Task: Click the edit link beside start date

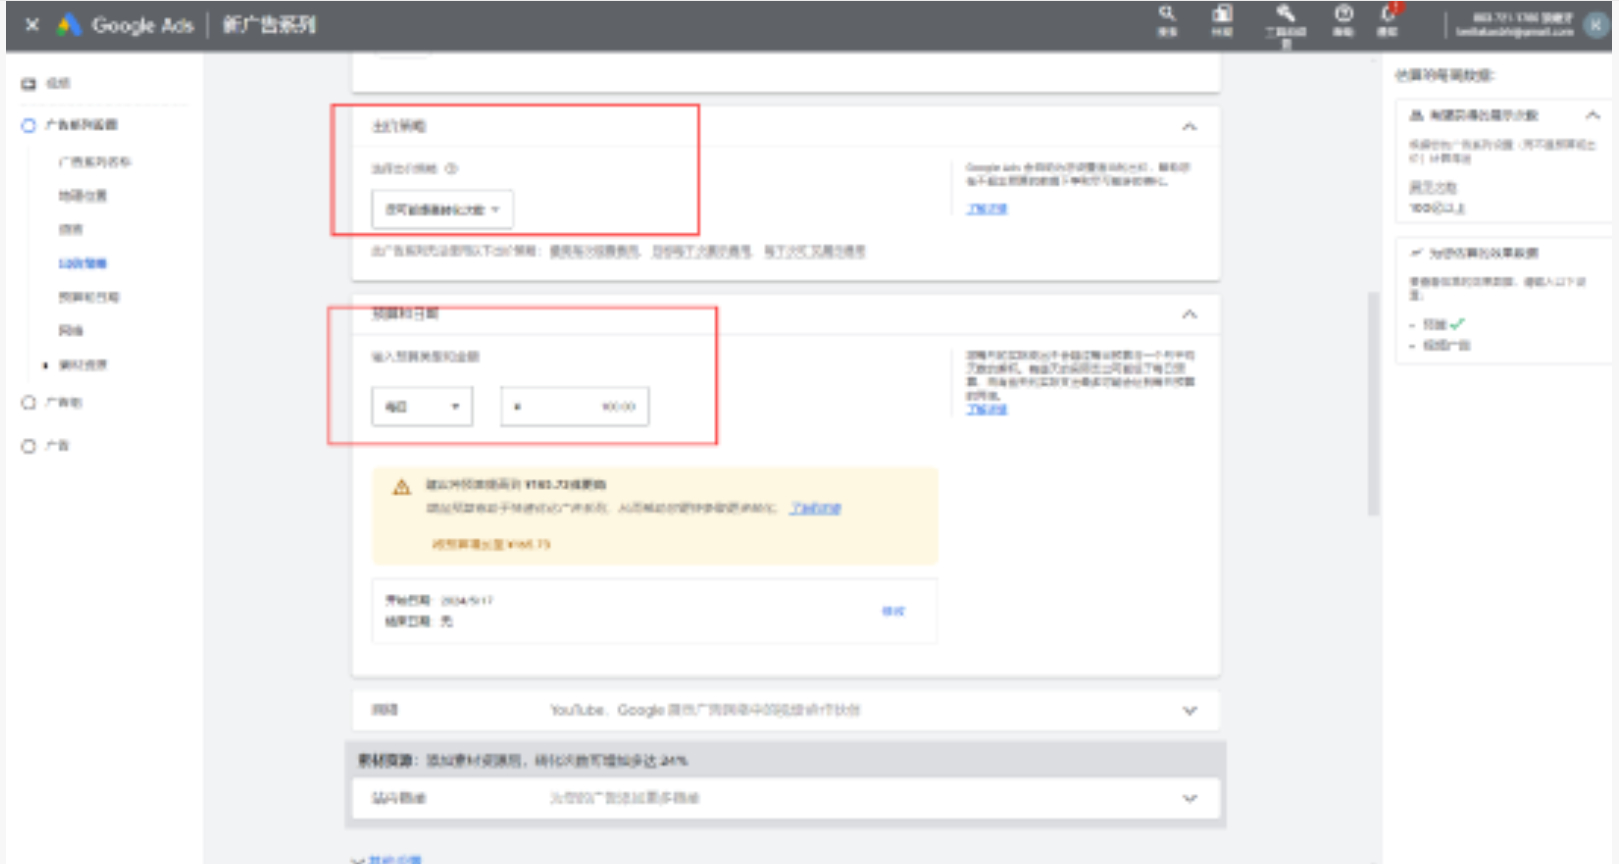Action: pos(893,611)
